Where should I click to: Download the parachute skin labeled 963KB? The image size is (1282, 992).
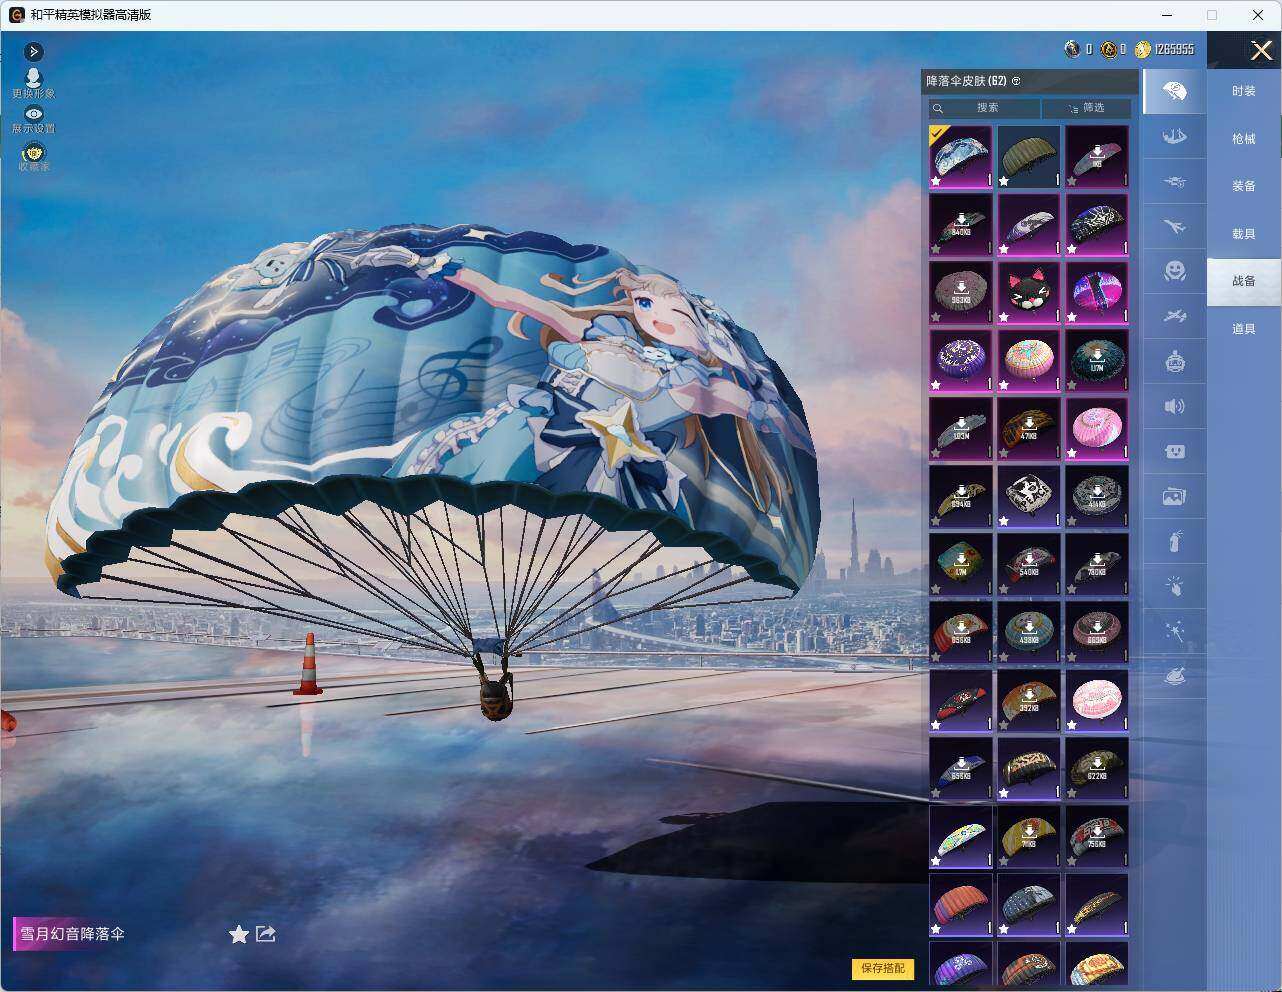point(961,293)
